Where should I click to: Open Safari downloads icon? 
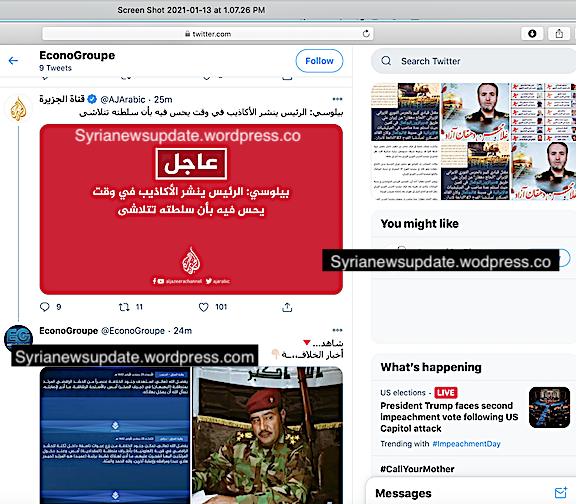(x=532, y=34)
